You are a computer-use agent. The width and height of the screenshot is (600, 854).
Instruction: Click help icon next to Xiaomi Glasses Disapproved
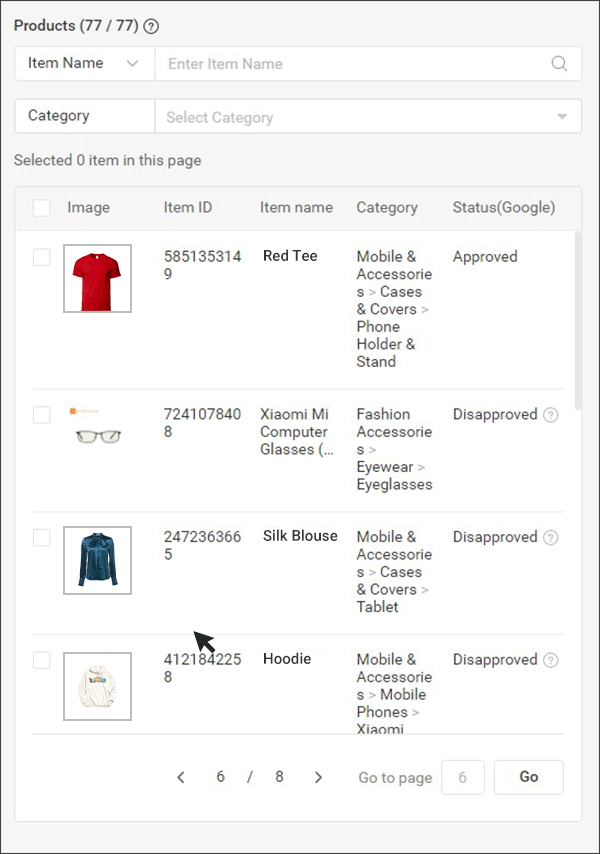550,415
